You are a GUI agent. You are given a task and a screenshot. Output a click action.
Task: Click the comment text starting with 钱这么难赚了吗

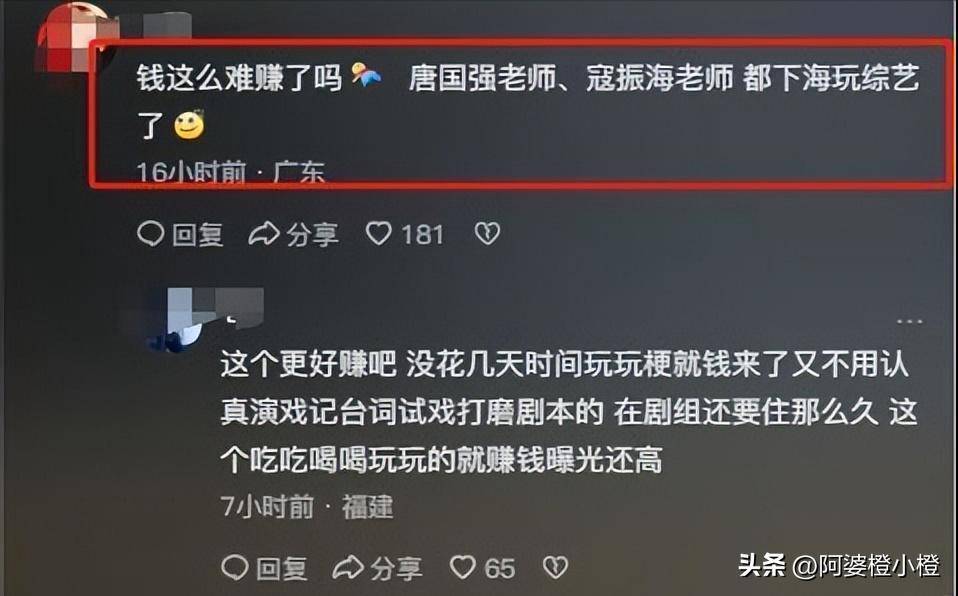(528, 101)
